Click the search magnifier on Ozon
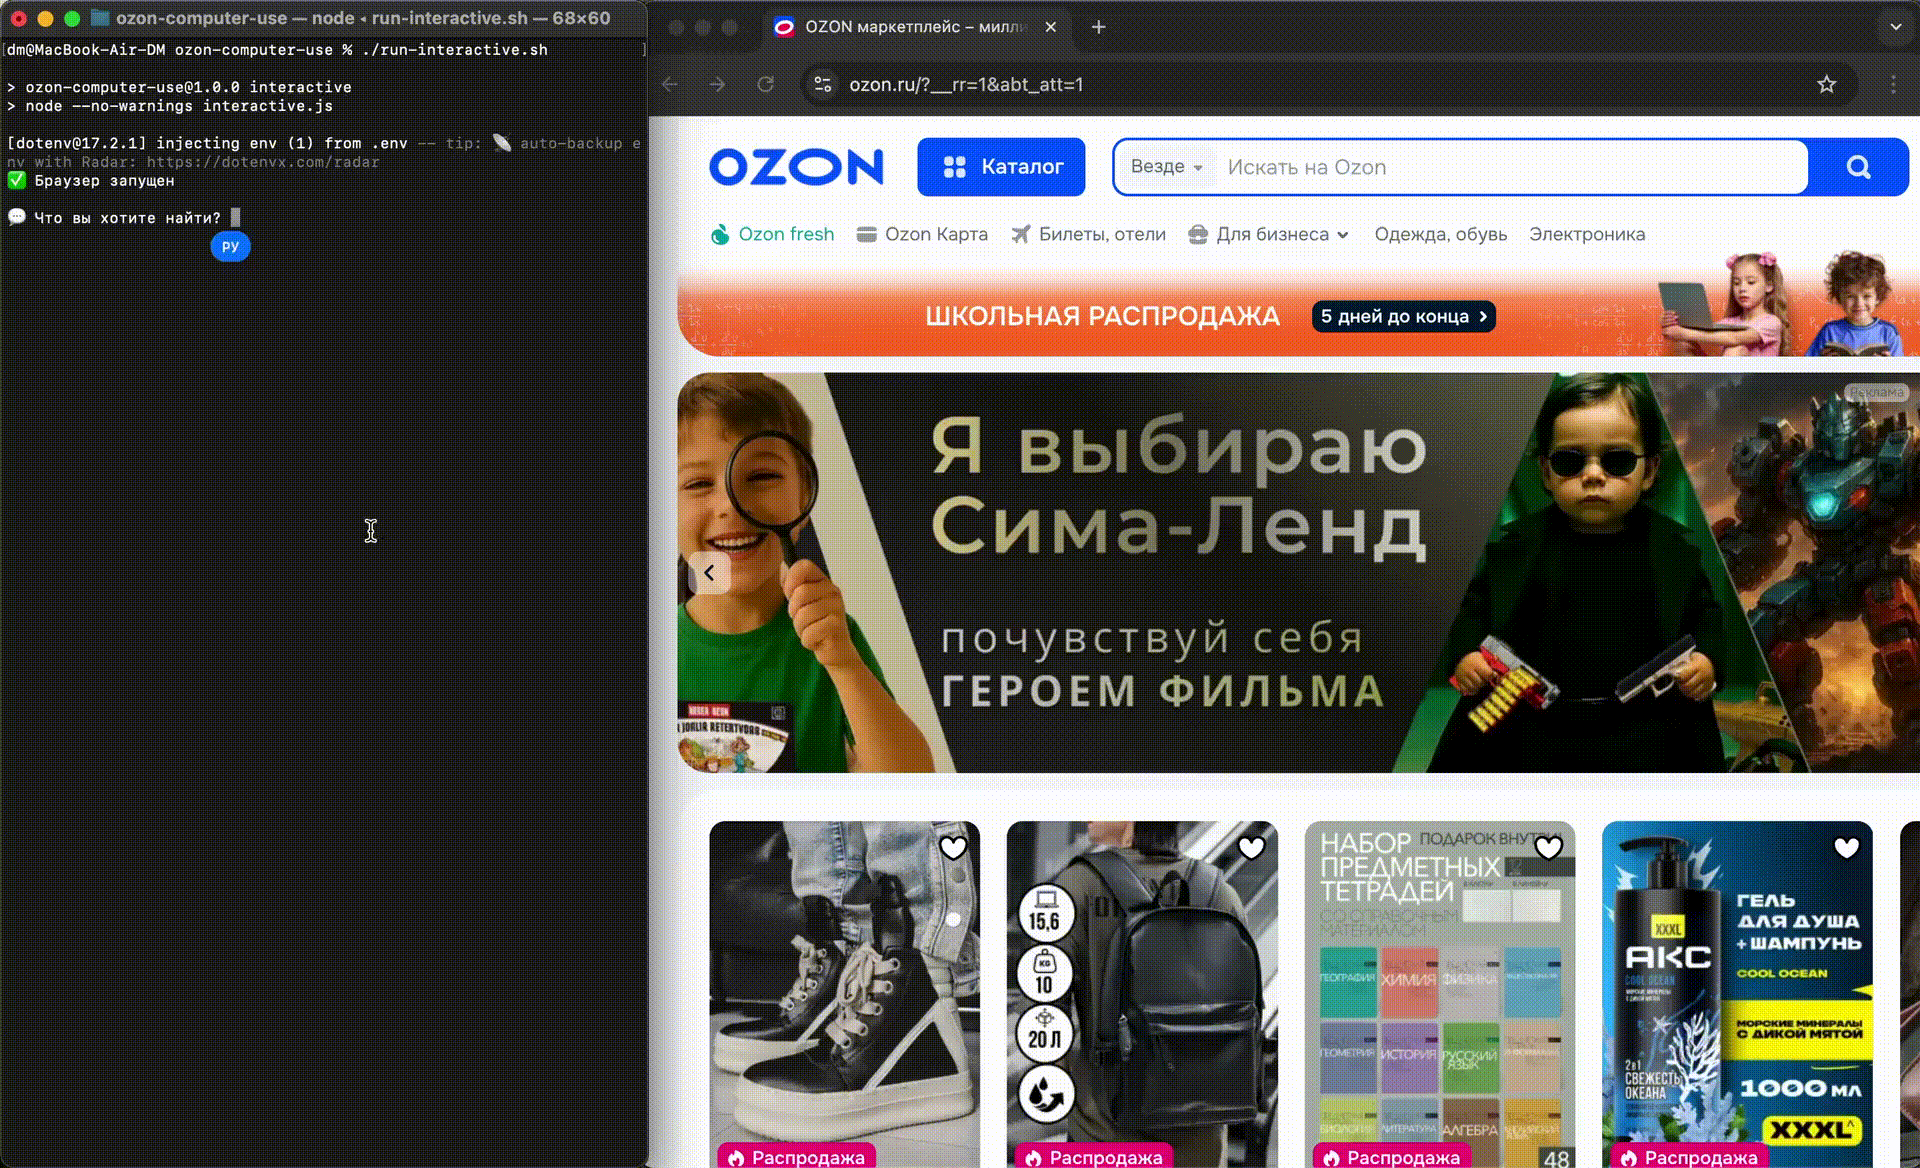1920x1168 pixels. click(x=1858, y=167)
